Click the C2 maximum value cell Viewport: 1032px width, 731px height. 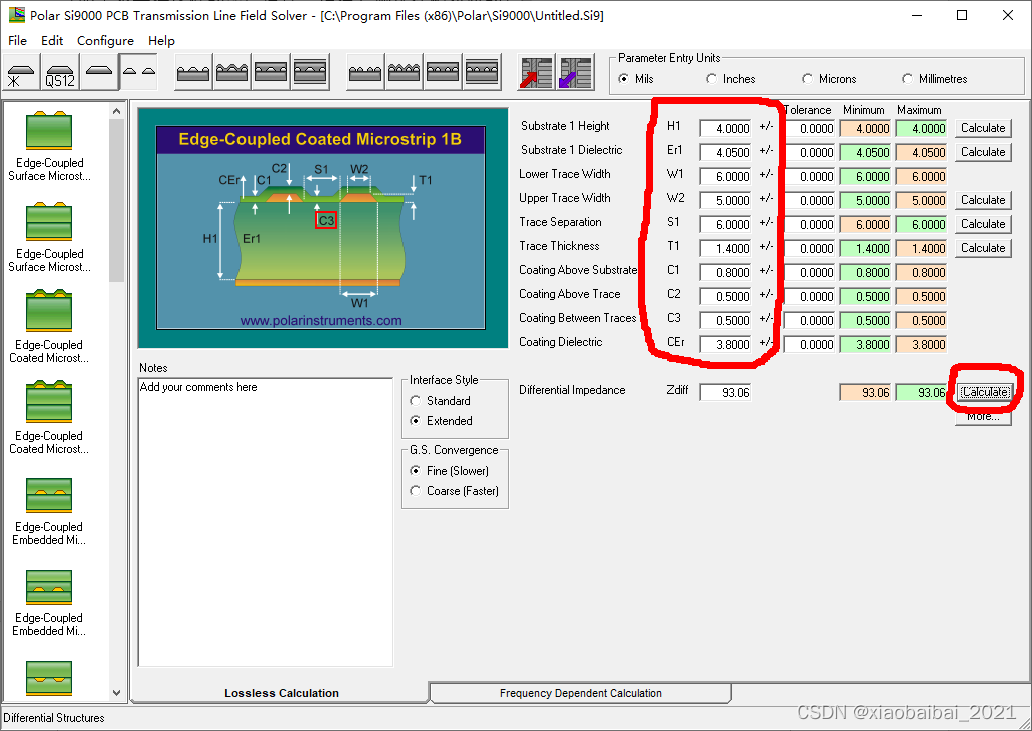point(921,297)
